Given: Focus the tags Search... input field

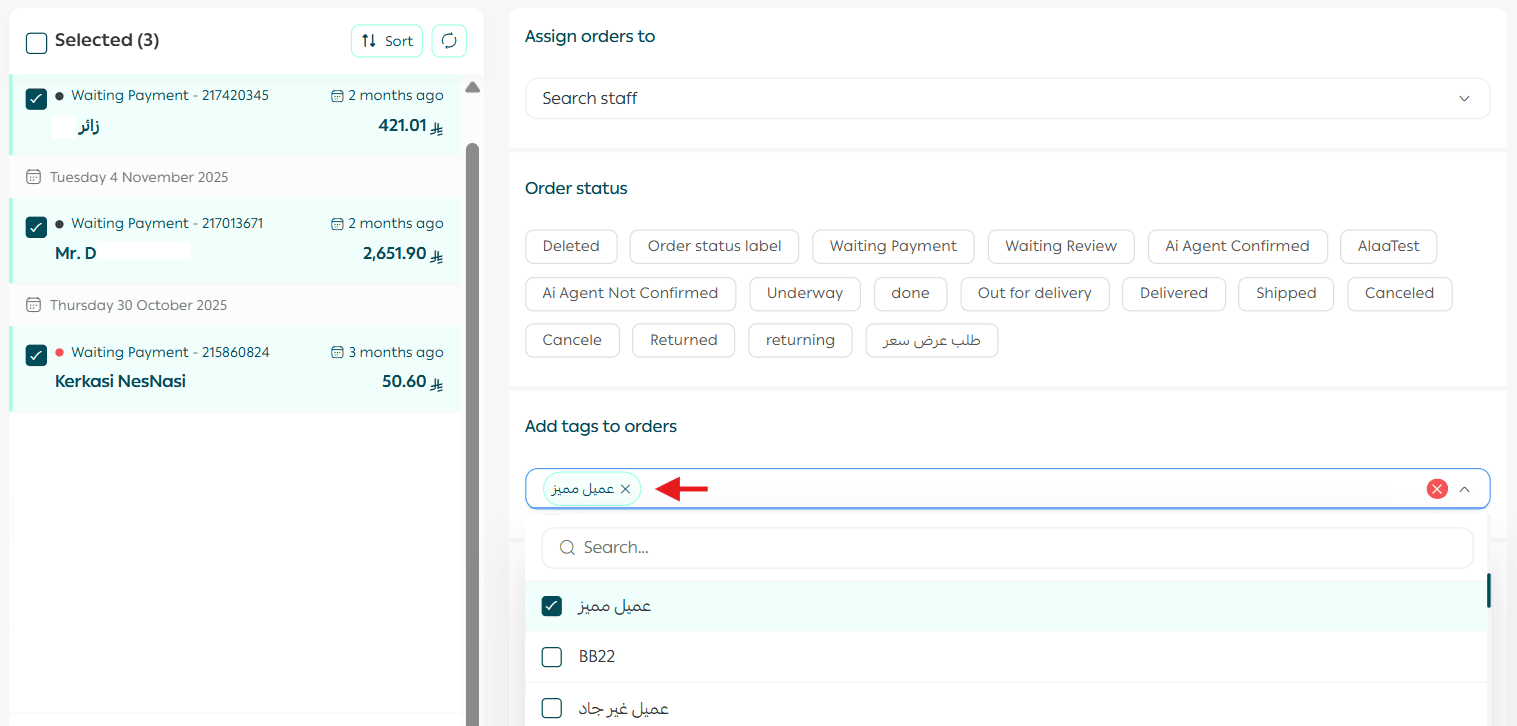Looking at the screenshot, I should [x=1020, y=548].
